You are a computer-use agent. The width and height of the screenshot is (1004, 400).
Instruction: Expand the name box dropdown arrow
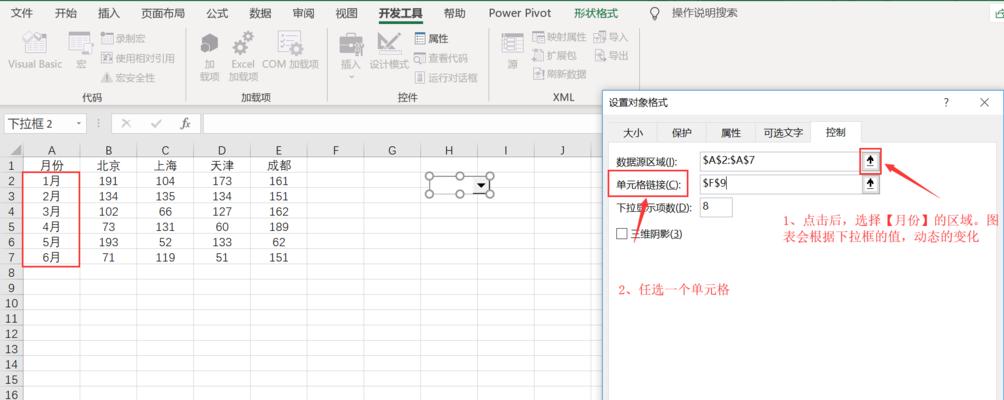click(79, 124)
